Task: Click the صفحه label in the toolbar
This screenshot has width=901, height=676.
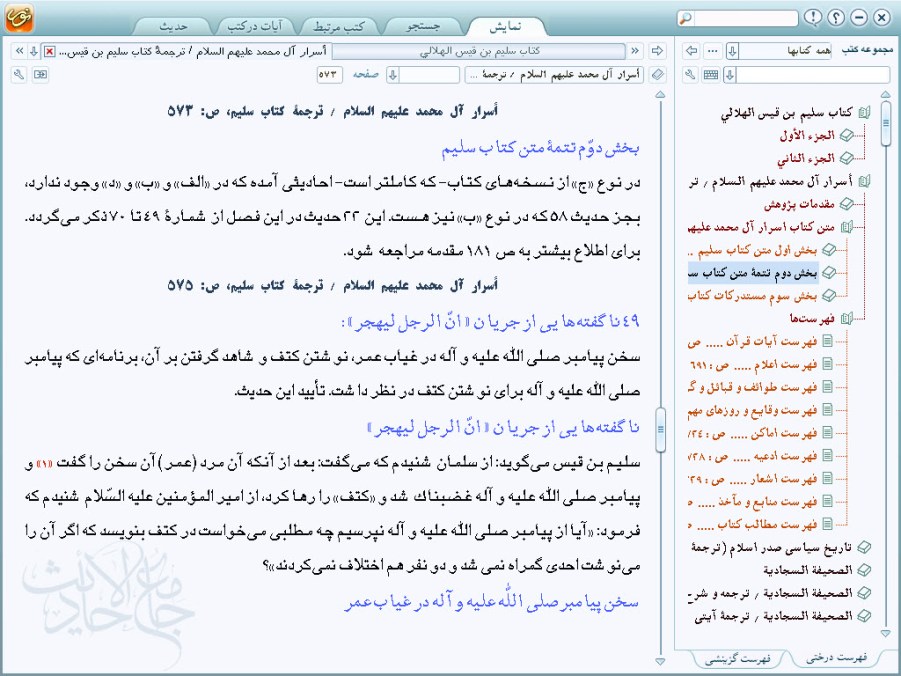Action: coord(365,75)
